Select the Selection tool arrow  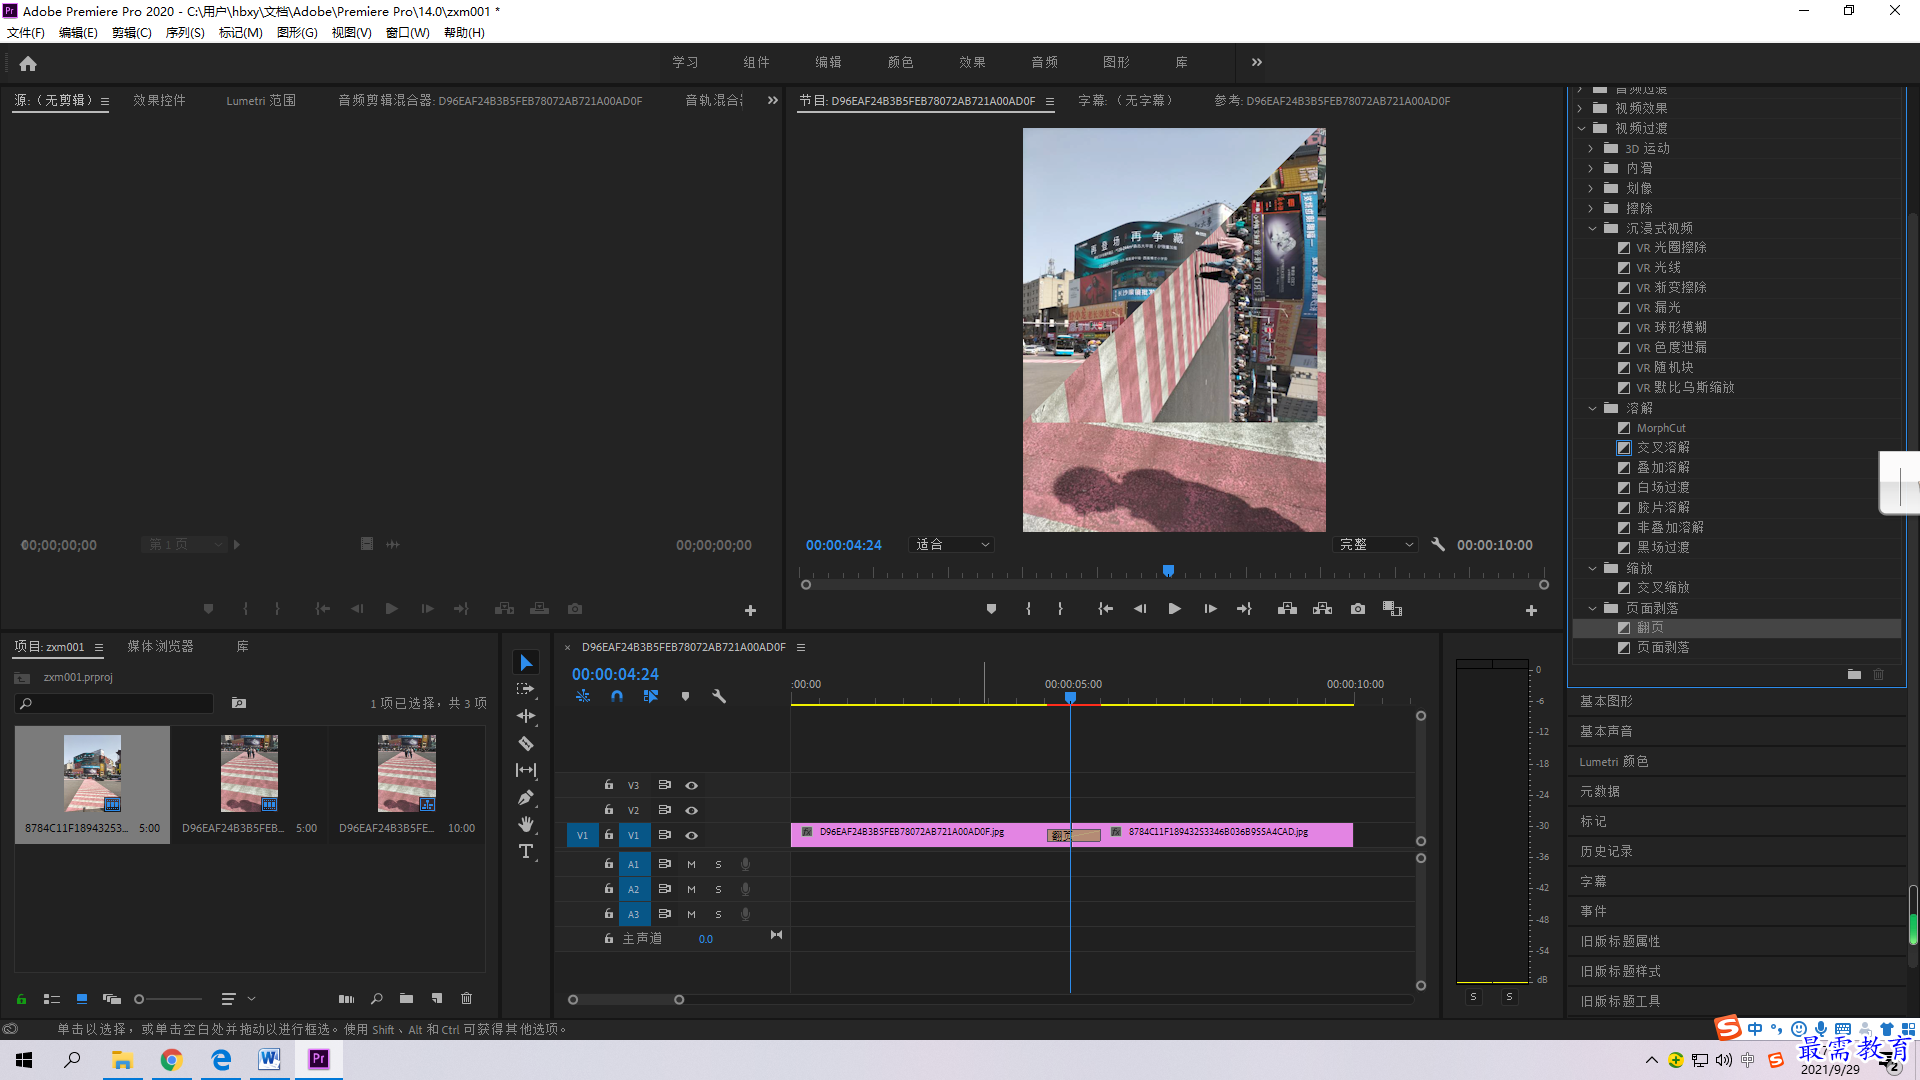pos(526,663)
